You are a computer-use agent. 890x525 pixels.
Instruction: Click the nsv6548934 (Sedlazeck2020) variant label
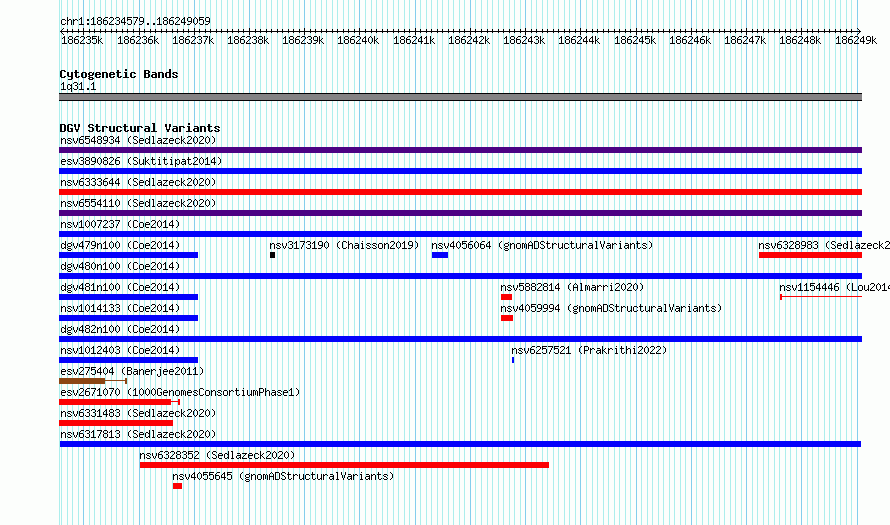[138, 140]
